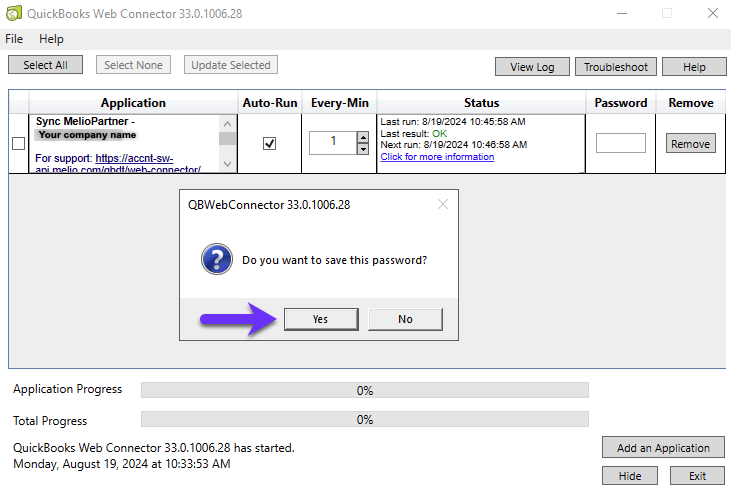Click 'QuickBooks Web Connector 33.0.1006.28 has started.' message
731x488 pixels.
click(x=154, y=448)
